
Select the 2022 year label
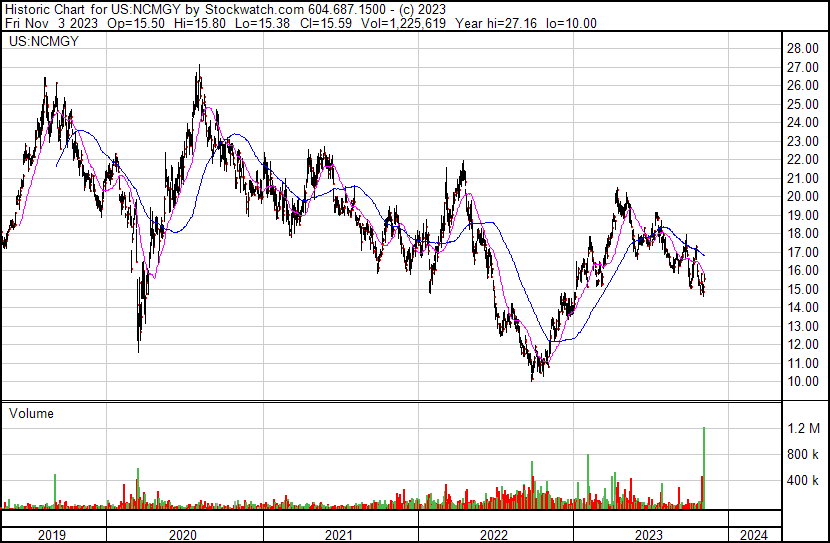pyautogui.click(x=494, y=535)
